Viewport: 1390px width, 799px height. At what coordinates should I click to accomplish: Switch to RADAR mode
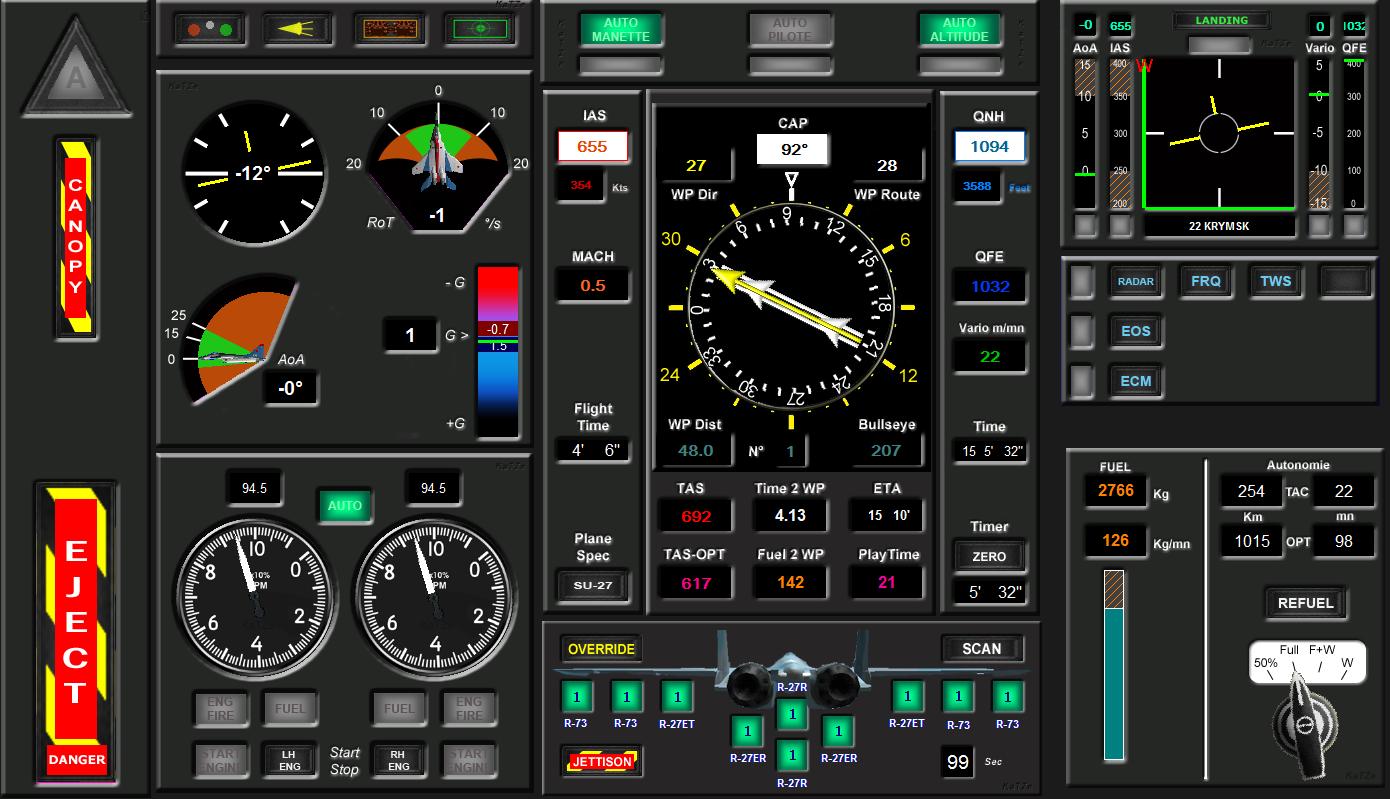click(x=1135, y=282)
